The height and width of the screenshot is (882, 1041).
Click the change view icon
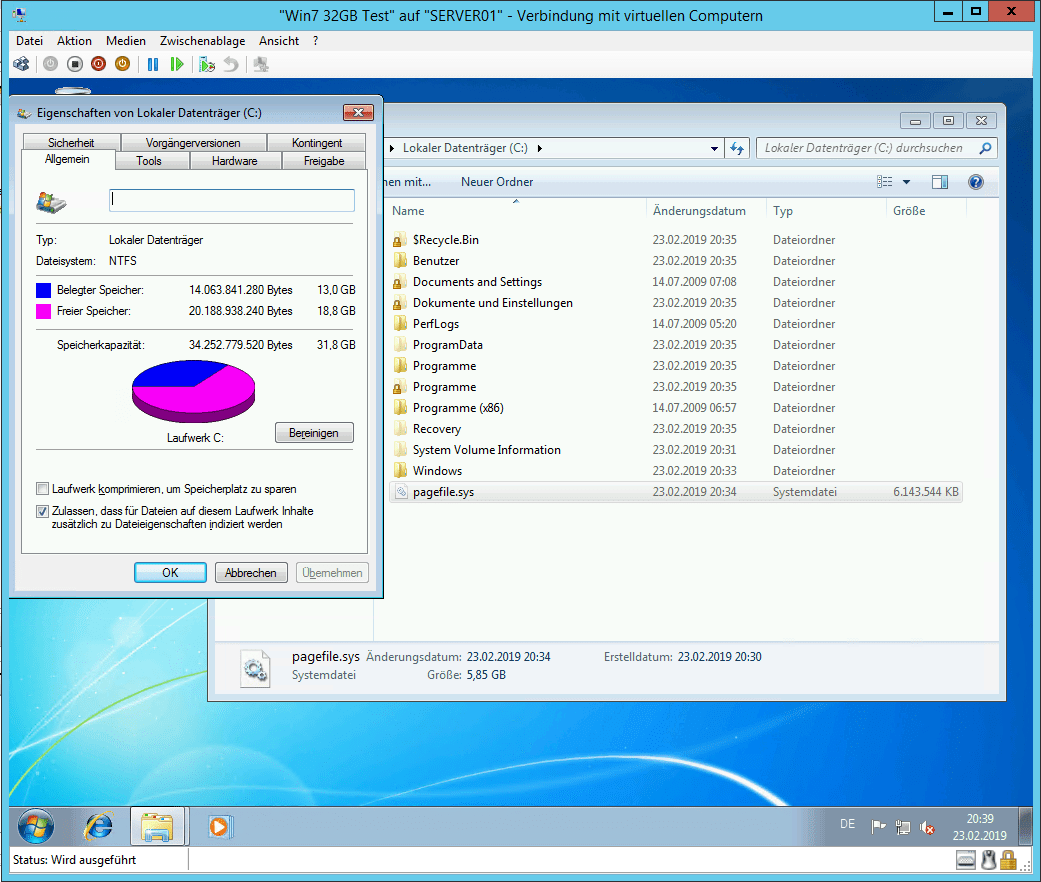click(885, 182)
